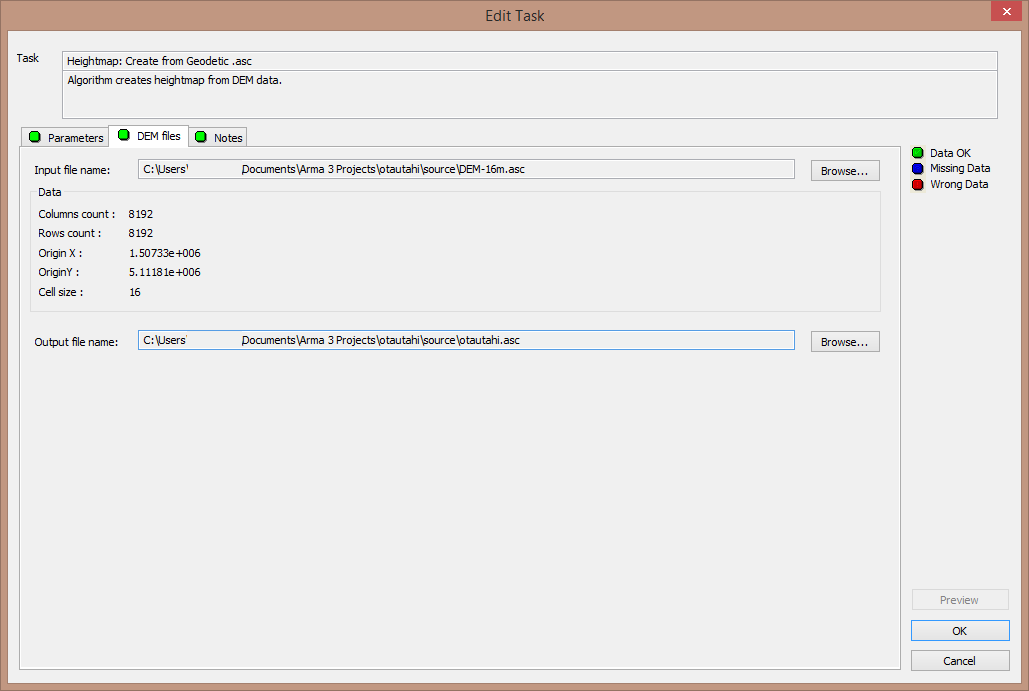Switch to the Parameters tab
Screen dimensions: 1029x691
pos(66,137)
